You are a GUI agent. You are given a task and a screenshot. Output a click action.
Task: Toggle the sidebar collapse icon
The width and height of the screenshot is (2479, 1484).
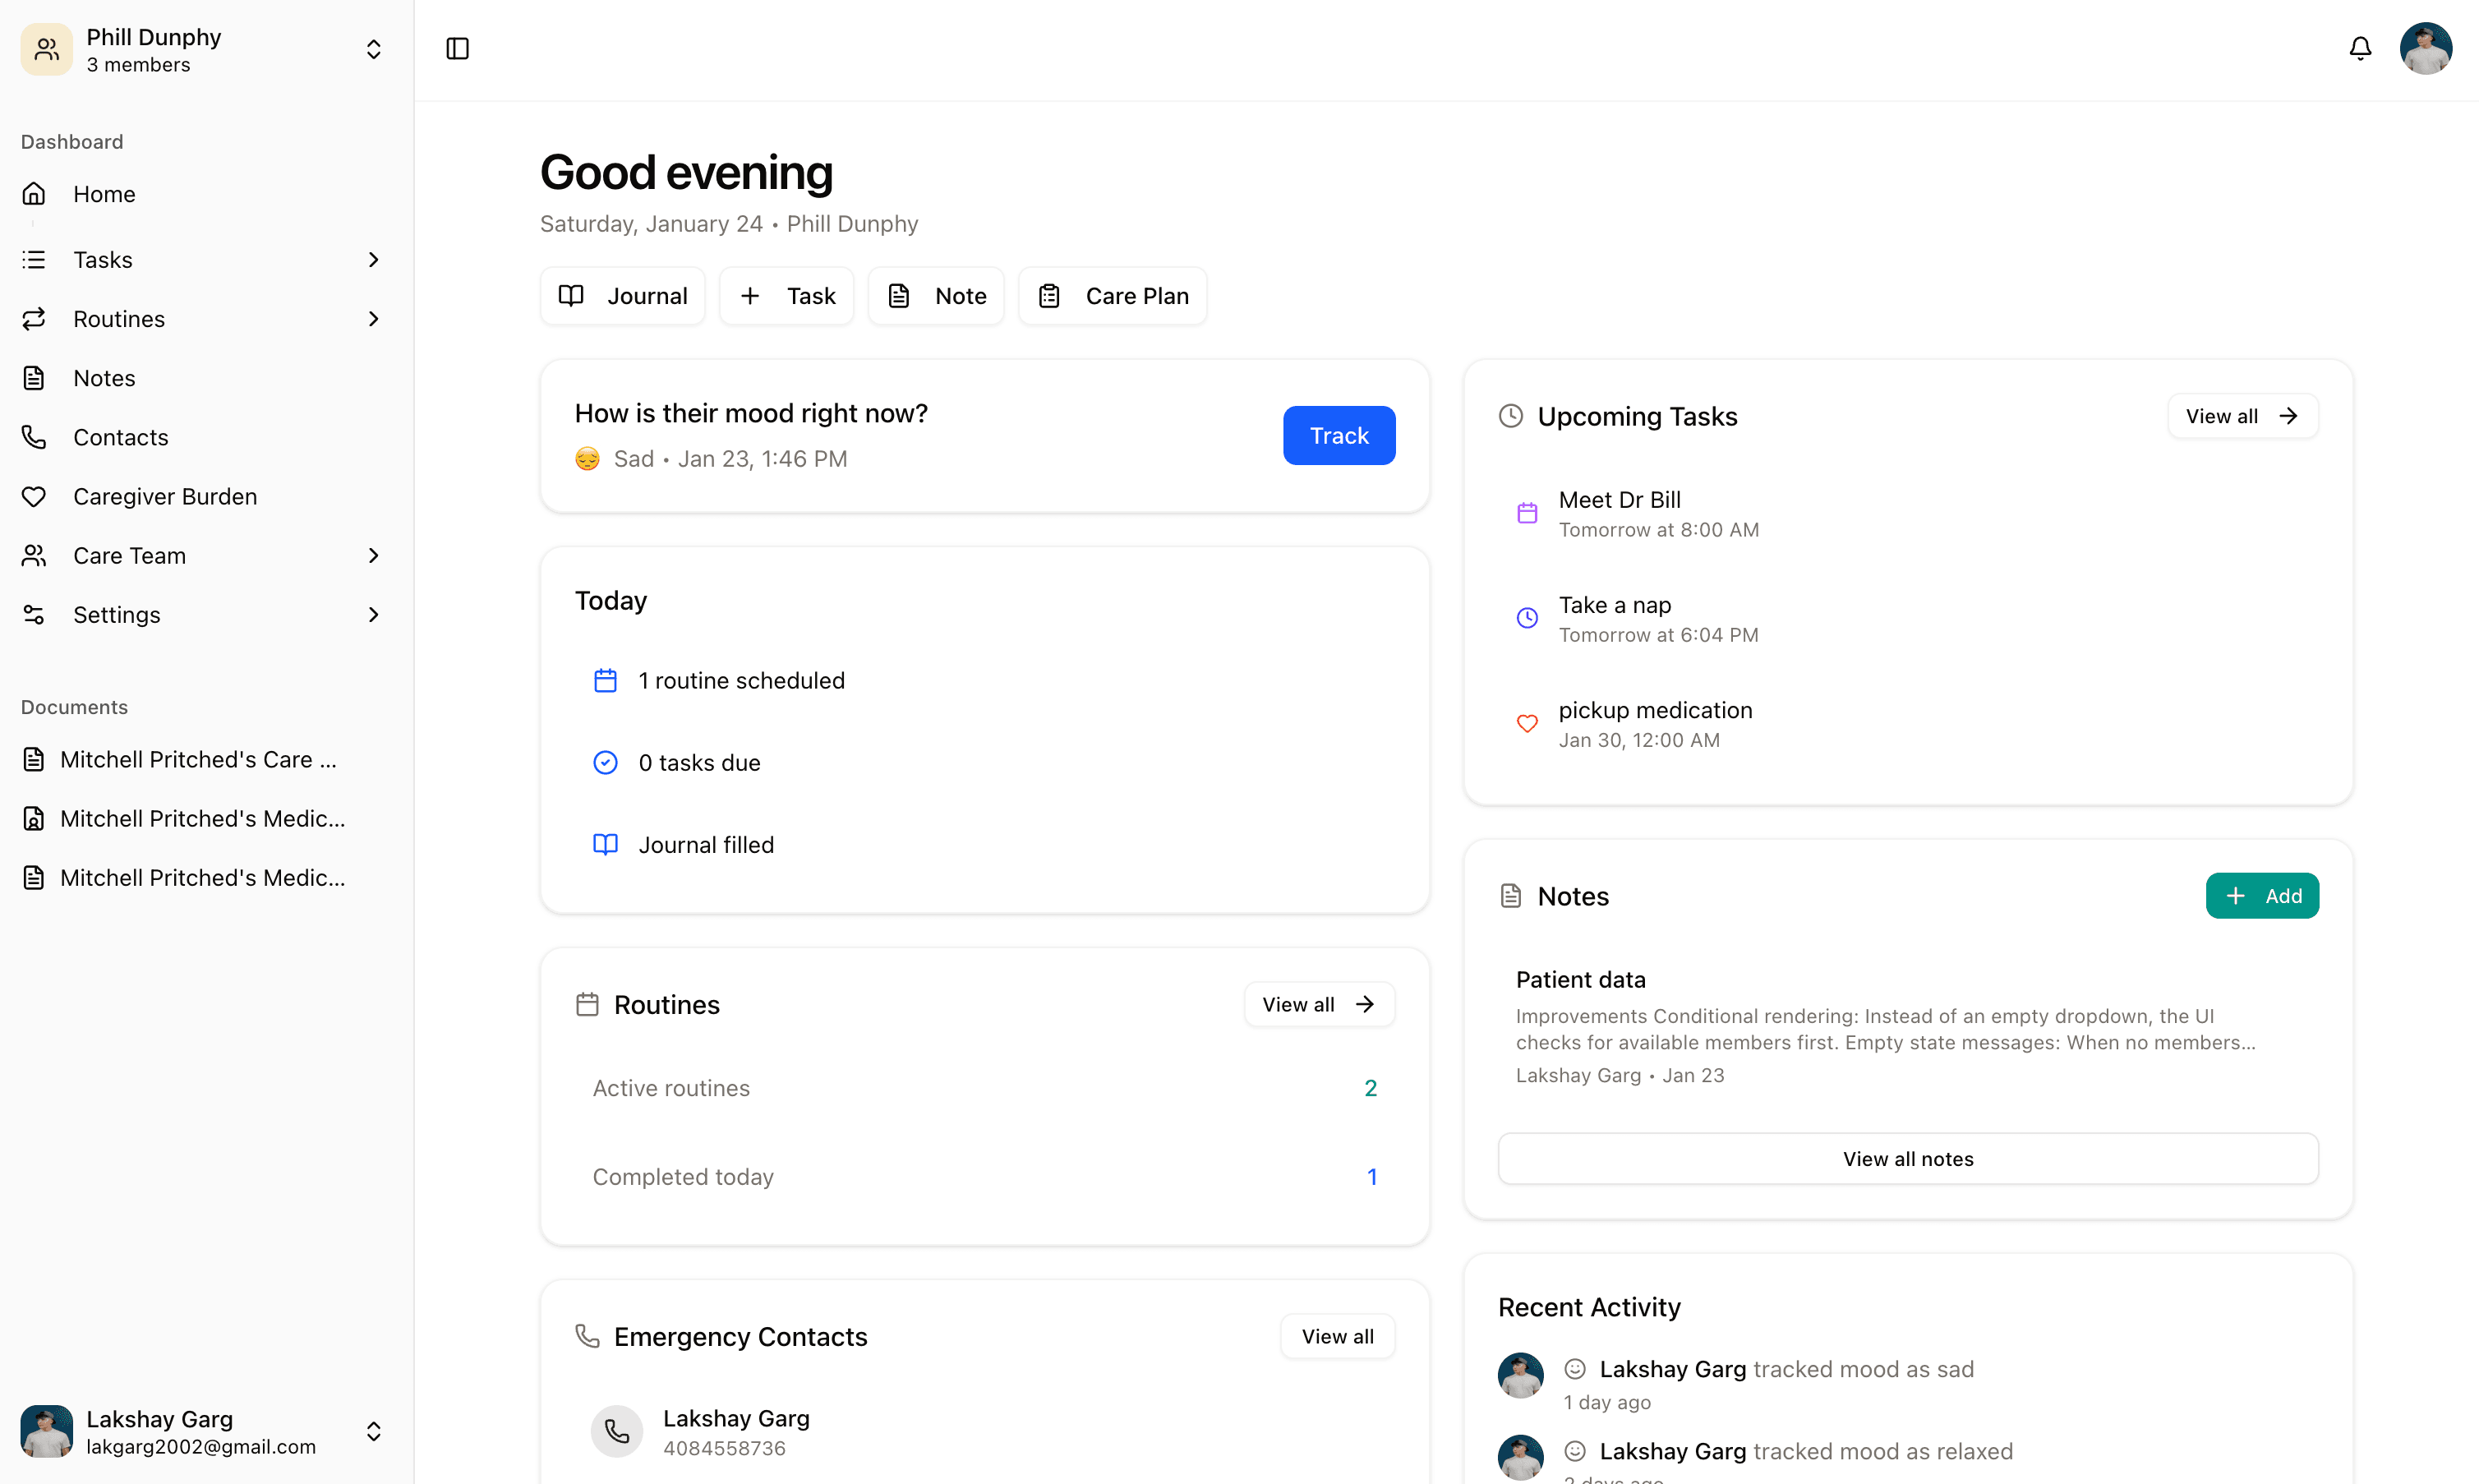tap(457, 48)
